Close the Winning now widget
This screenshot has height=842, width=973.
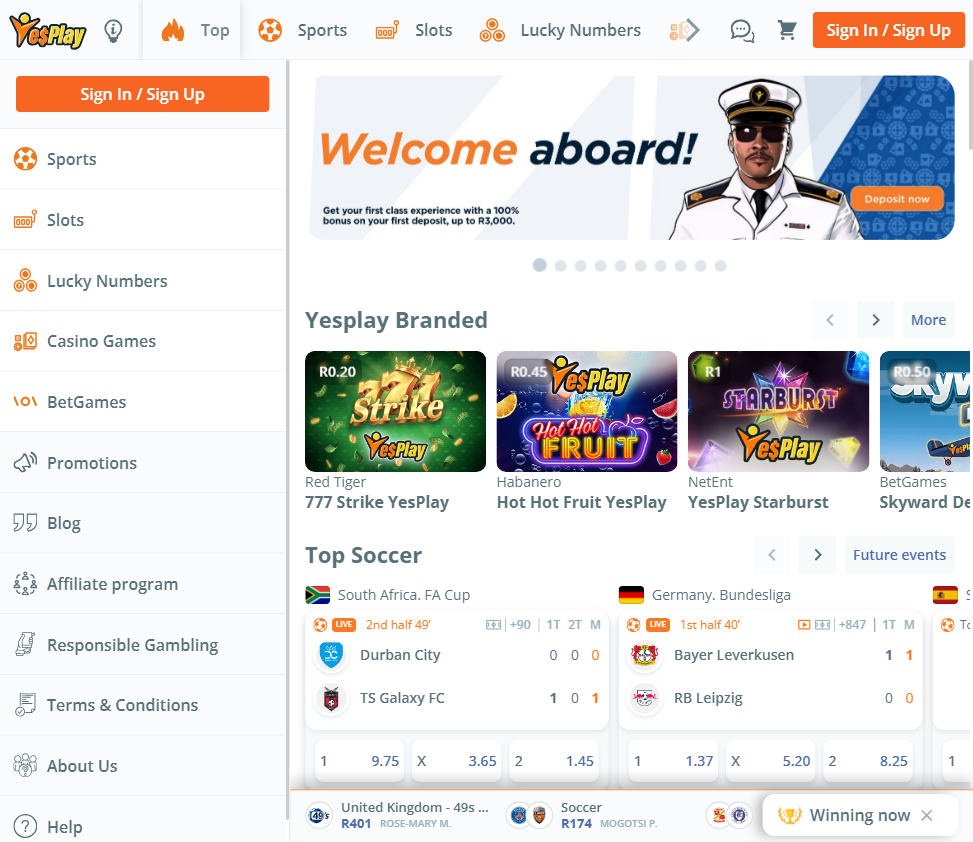point(926,815)
